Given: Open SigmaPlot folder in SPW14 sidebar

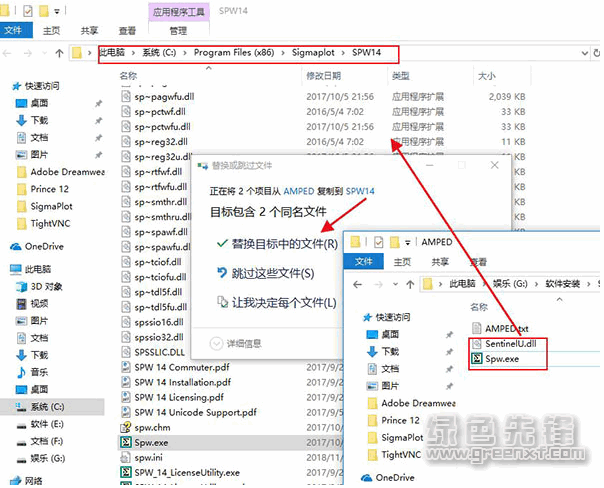Looking at the screenshot, I should [x=52, y=206].
